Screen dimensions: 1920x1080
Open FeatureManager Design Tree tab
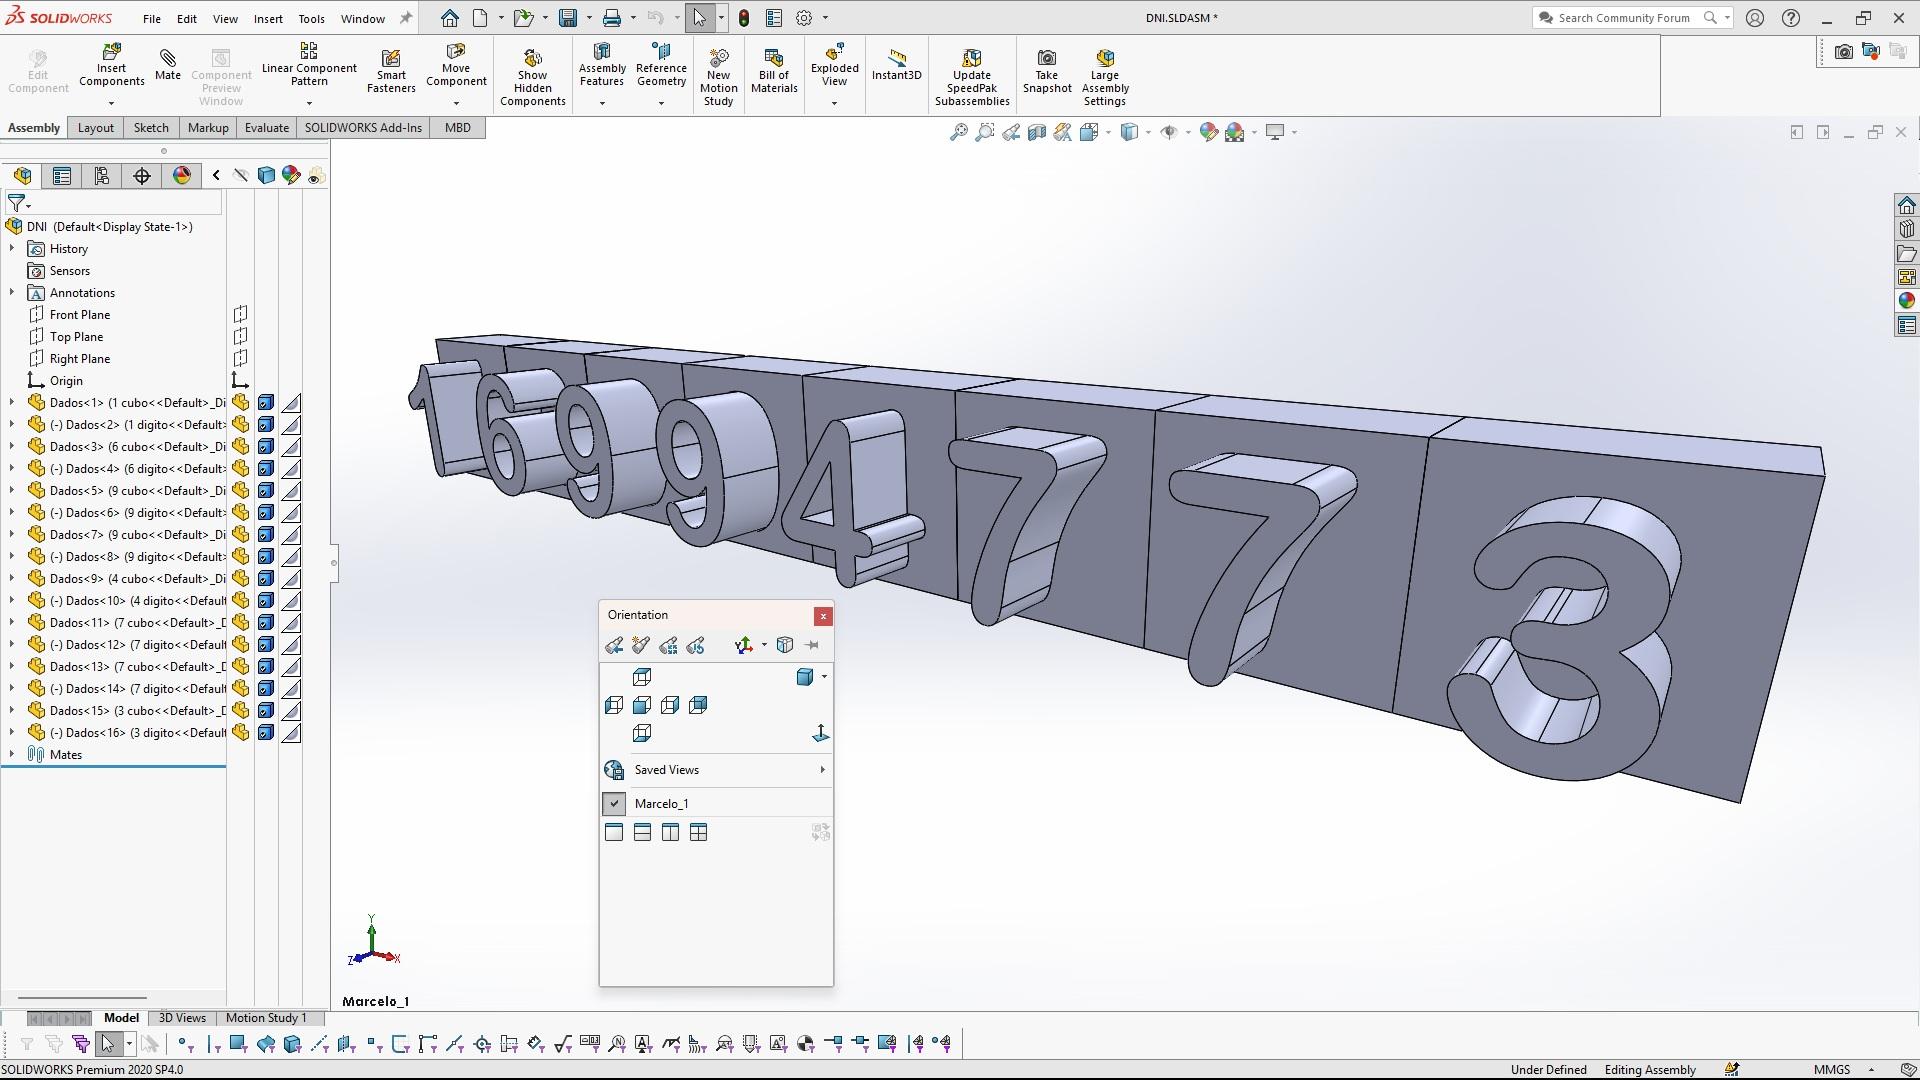tap(22, 176)
